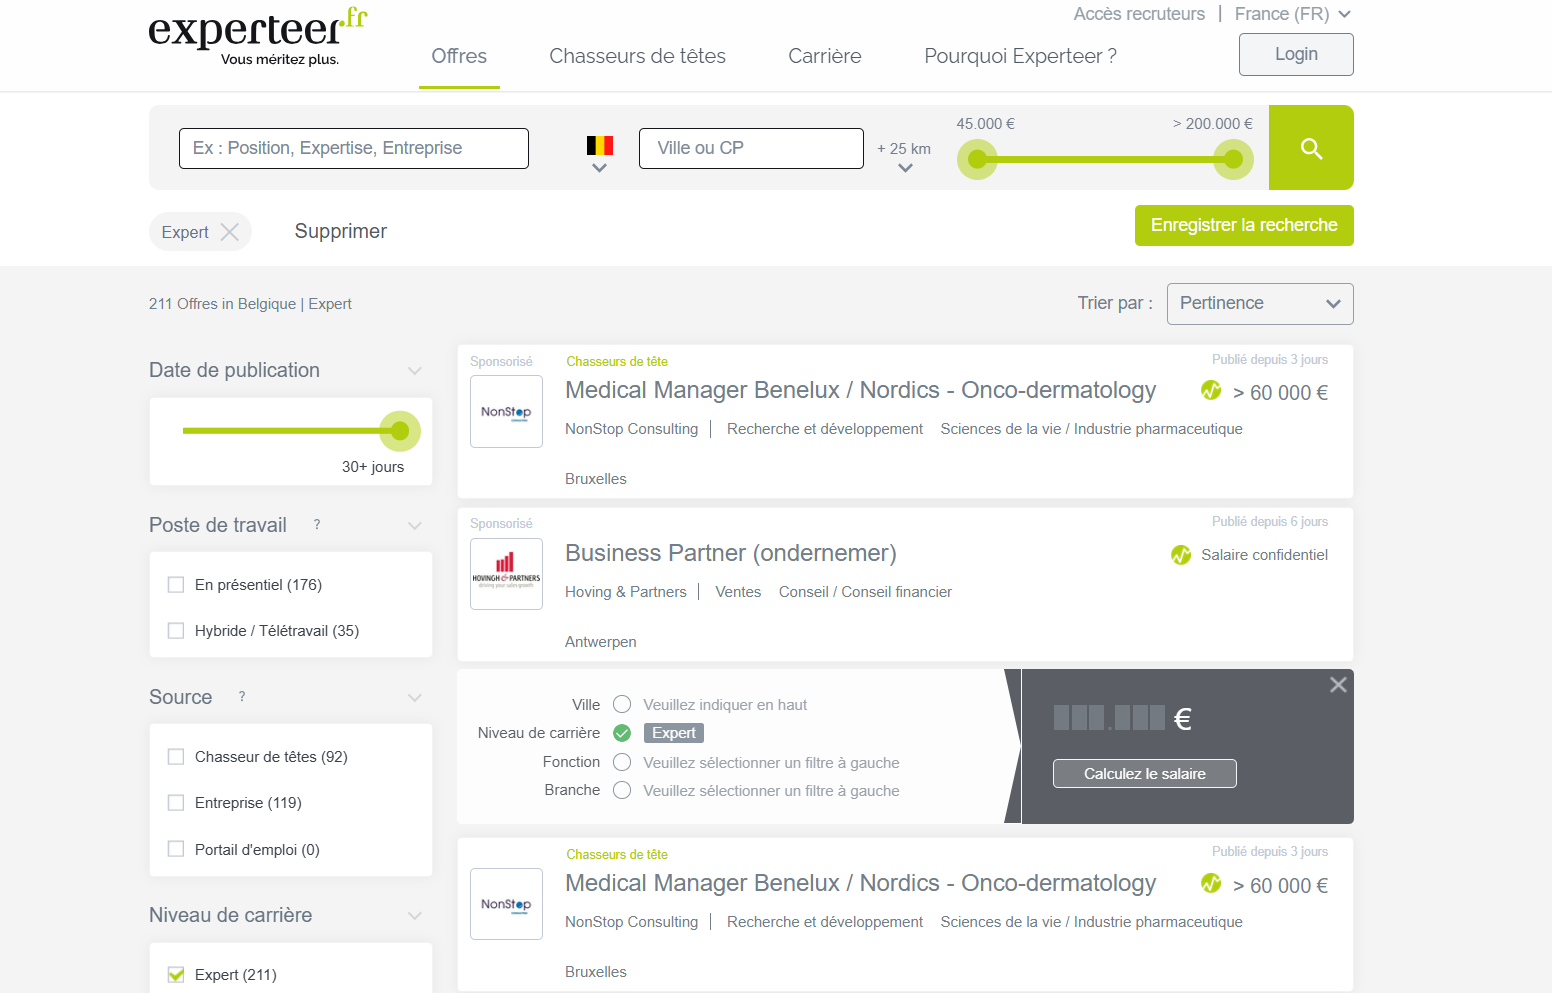Viewport: 1552px width, 993px height.
Task: Switch to the Carrière tab
Action: (824, 56)
